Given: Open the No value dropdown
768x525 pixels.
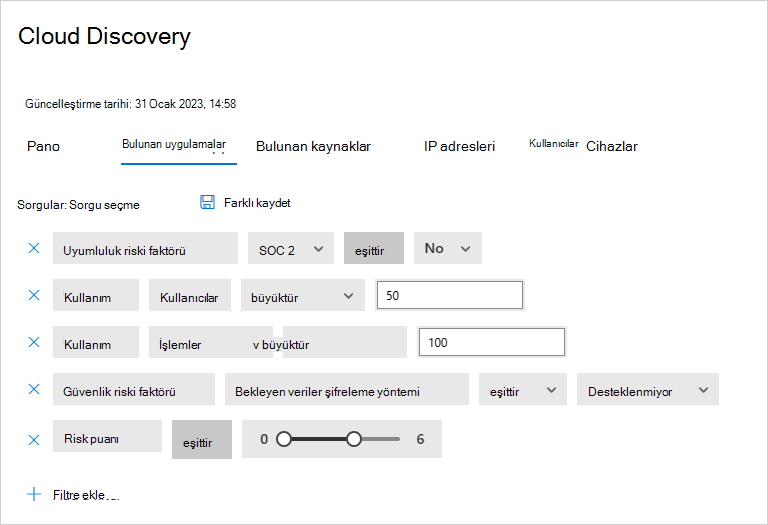Looking at the screenshot, I should [448, 248].
